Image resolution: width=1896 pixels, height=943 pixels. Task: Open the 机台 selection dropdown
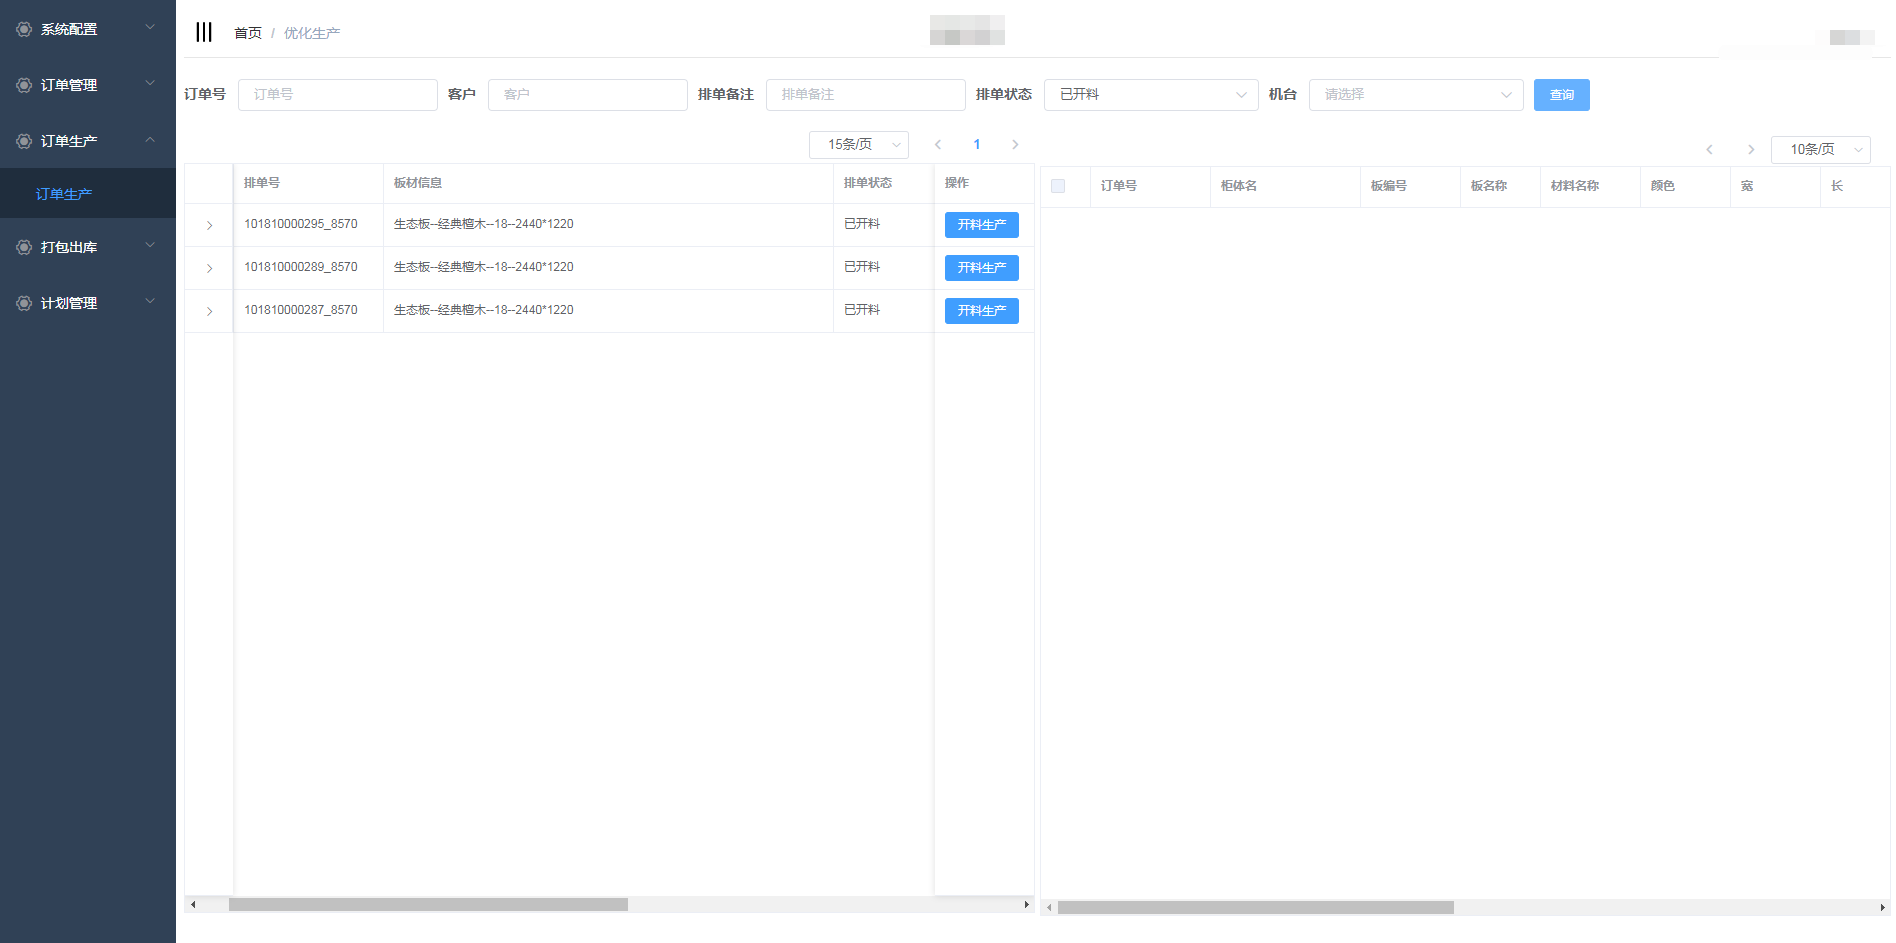pyautogui.click(x=1415, y=95)
